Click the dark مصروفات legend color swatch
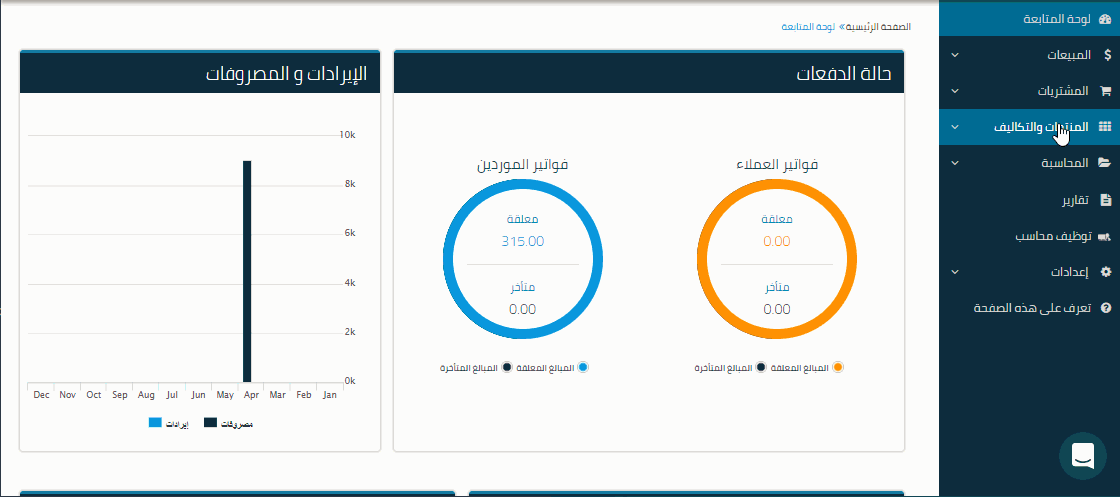 [x=210, y=423]
